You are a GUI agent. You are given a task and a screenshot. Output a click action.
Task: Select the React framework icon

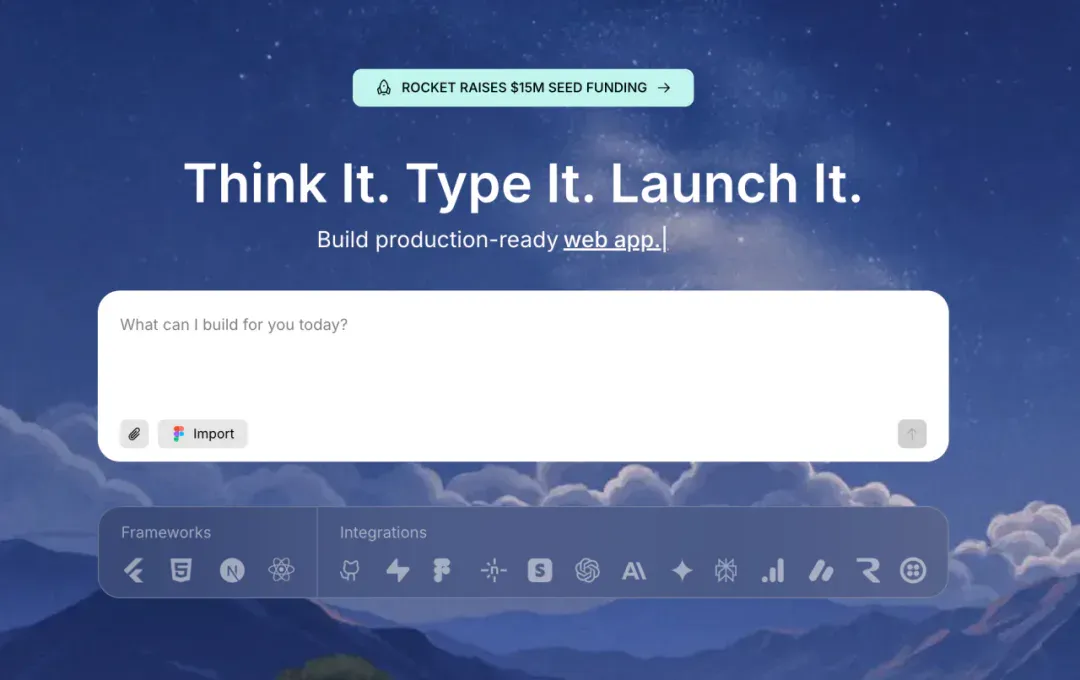click(x=281, y=570)
